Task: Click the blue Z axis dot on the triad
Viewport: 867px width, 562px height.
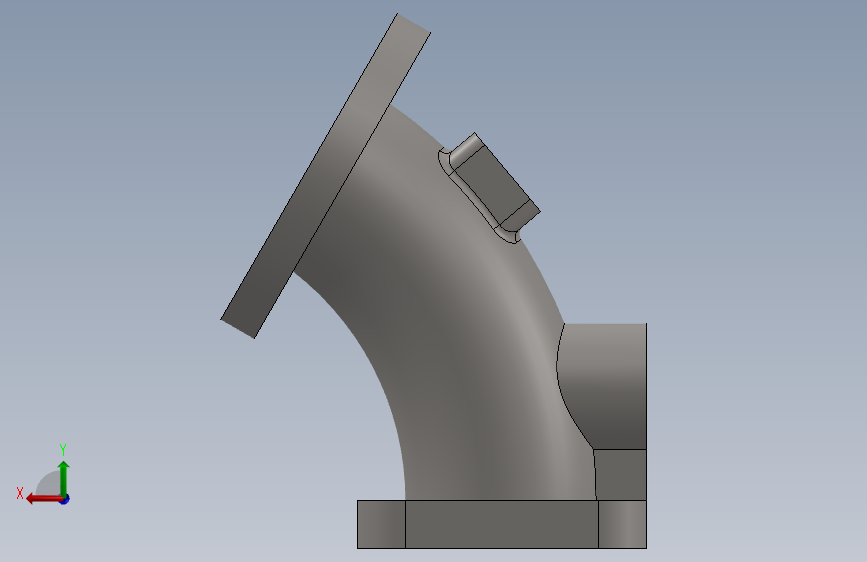Action: (x=65, y=499)
